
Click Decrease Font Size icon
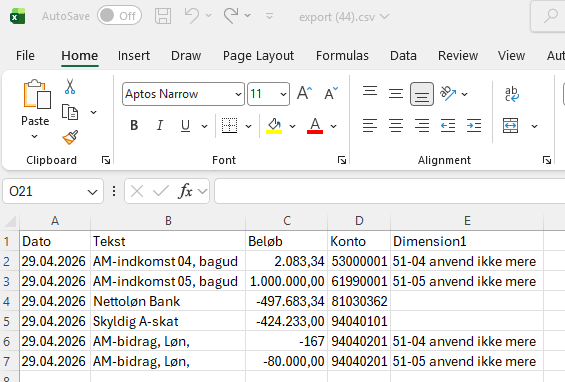[331, 94]
